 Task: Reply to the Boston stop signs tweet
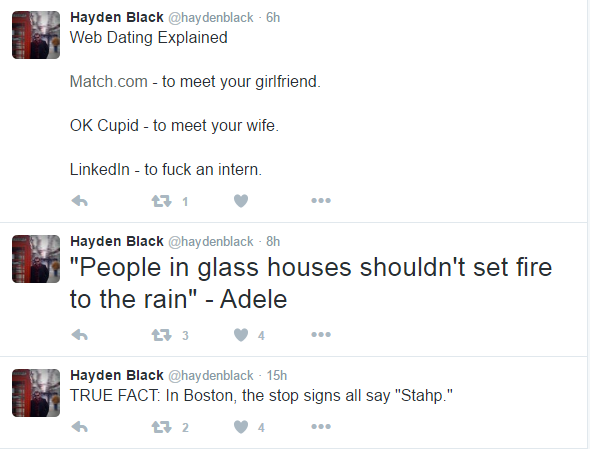click(x=79, y=427)
